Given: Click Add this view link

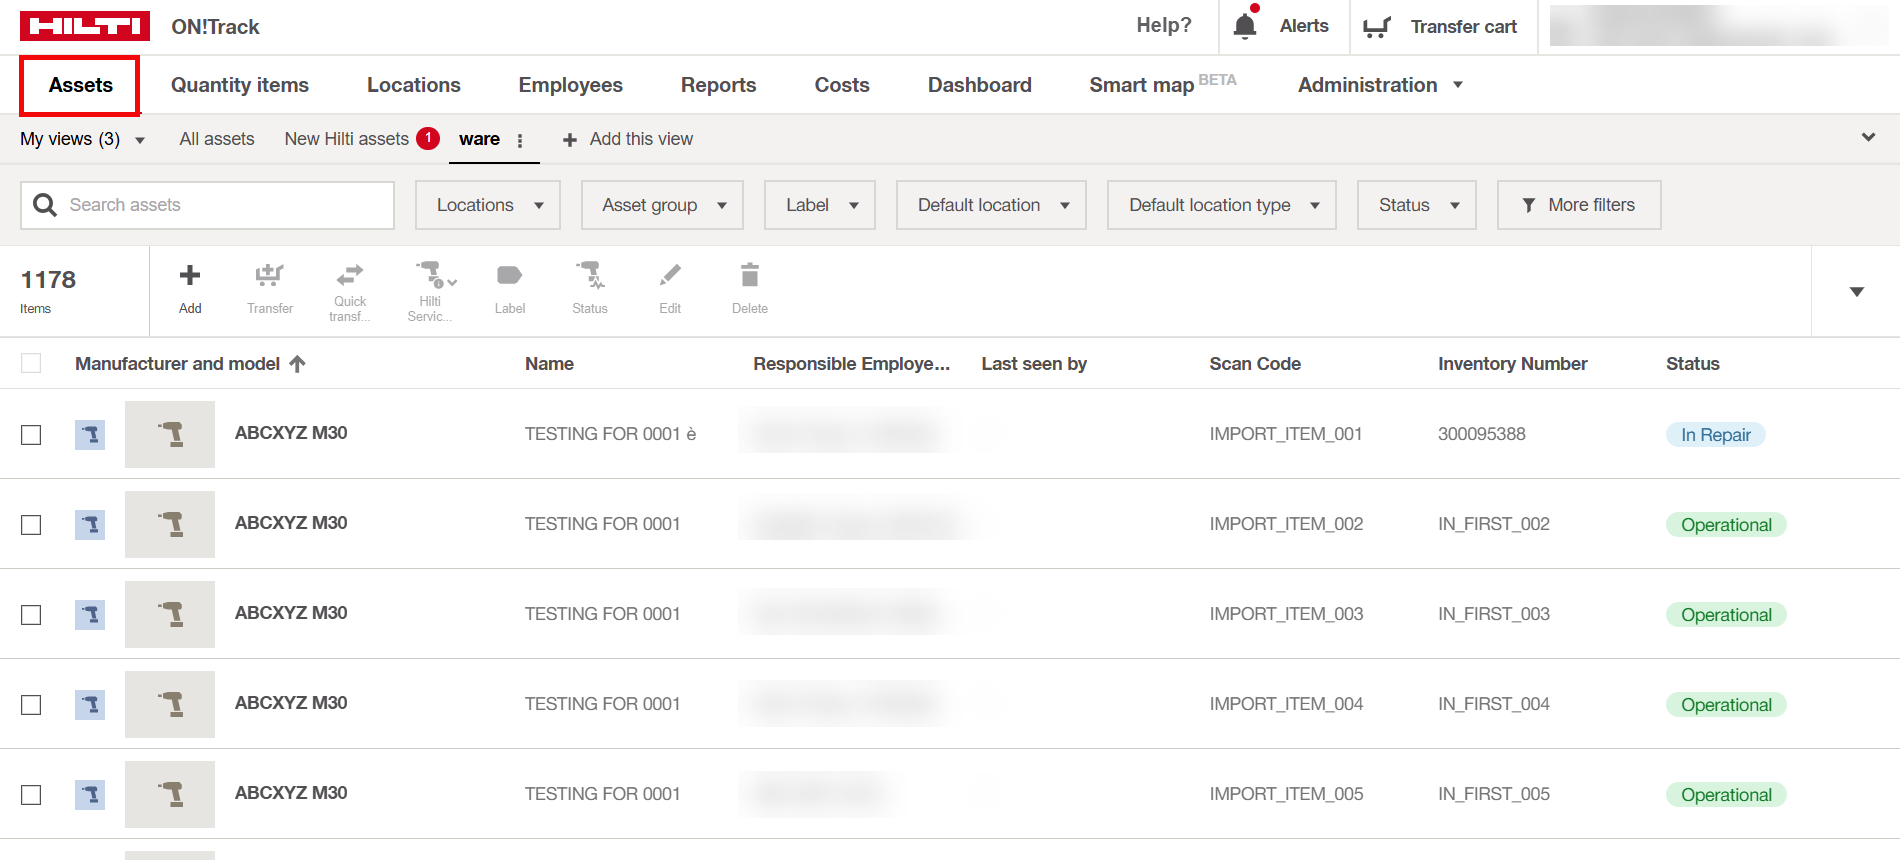Looking at the screenshot, I should 628,139.
